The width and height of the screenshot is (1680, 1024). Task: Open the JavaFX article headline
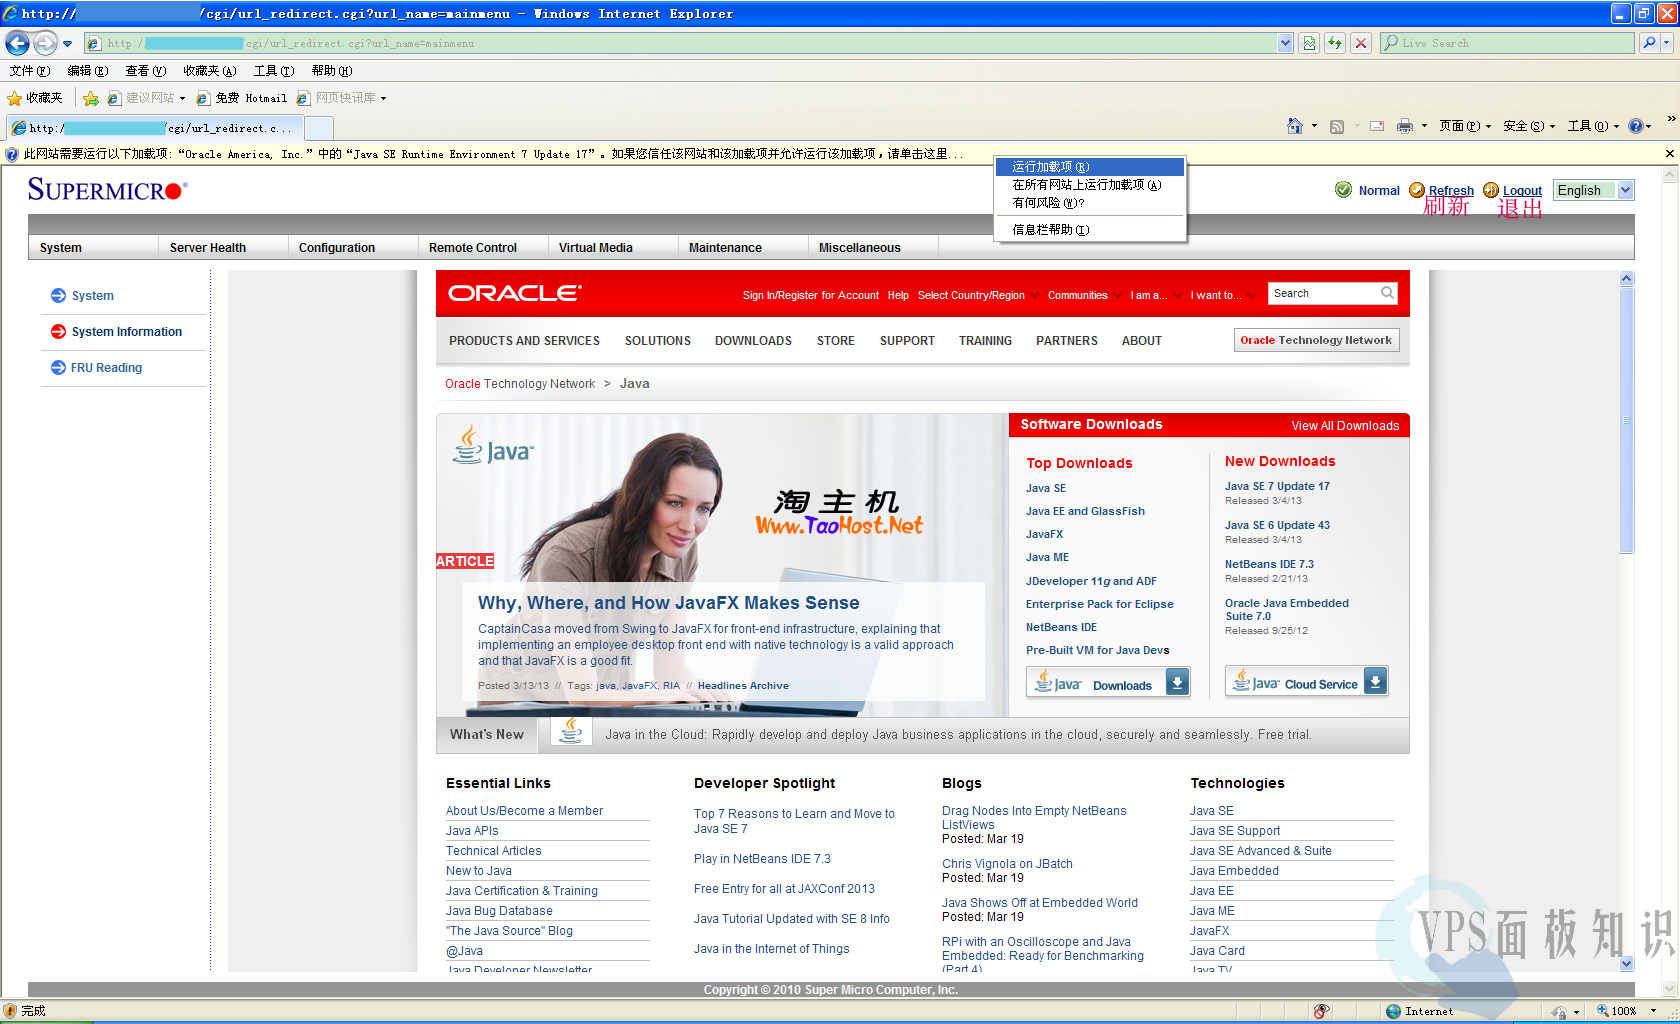[668, 603]
